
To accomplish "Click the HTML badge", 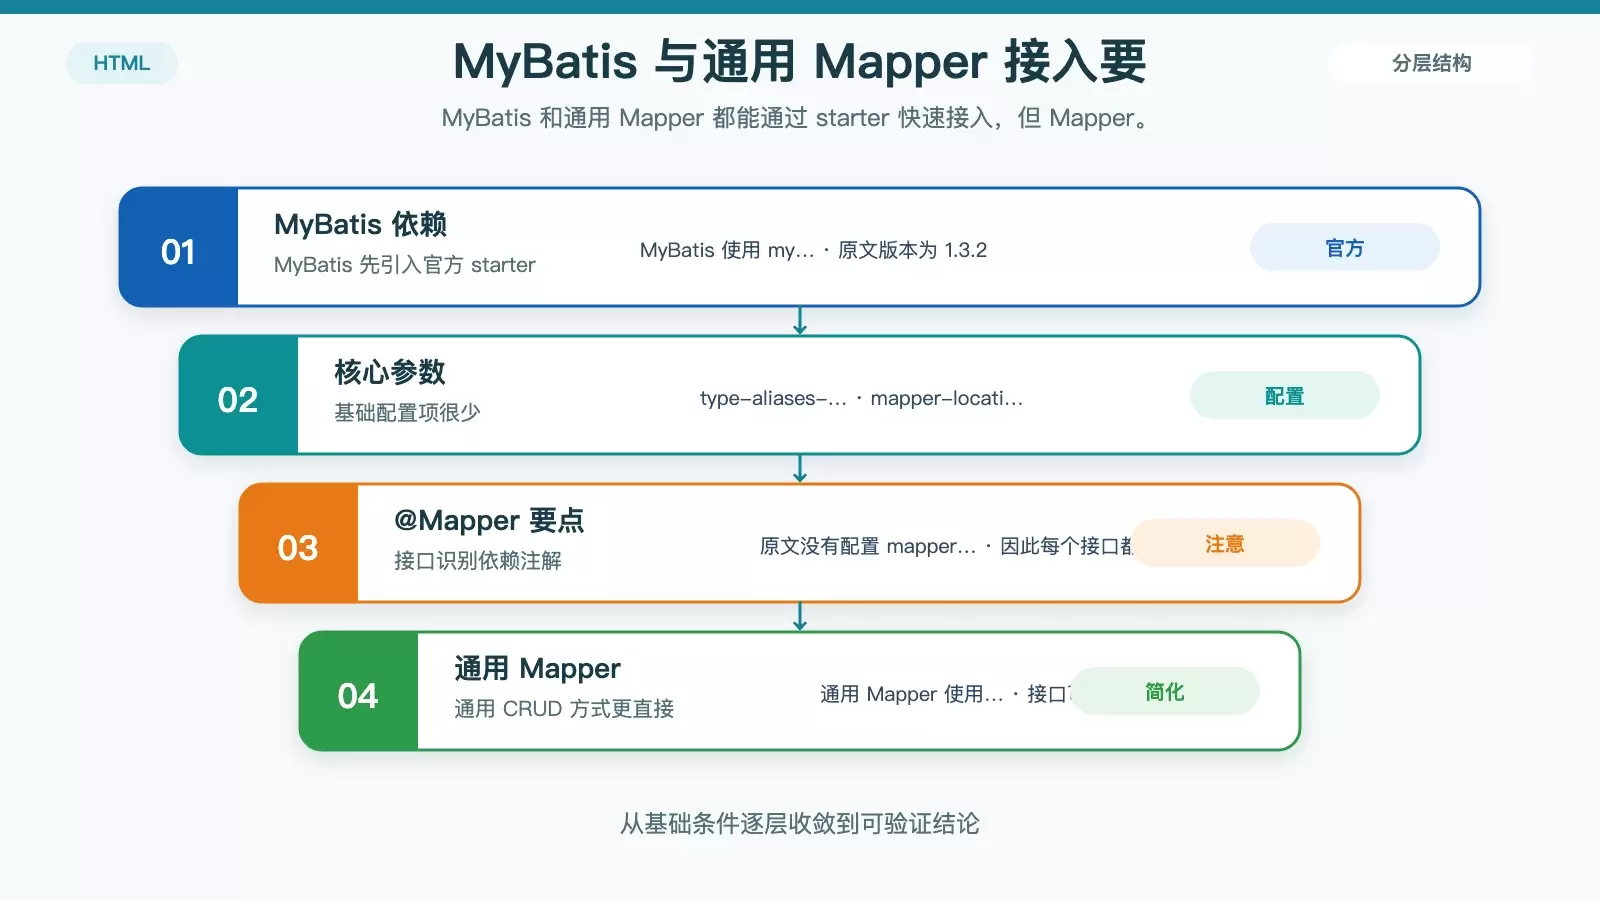I will point(122,63).
